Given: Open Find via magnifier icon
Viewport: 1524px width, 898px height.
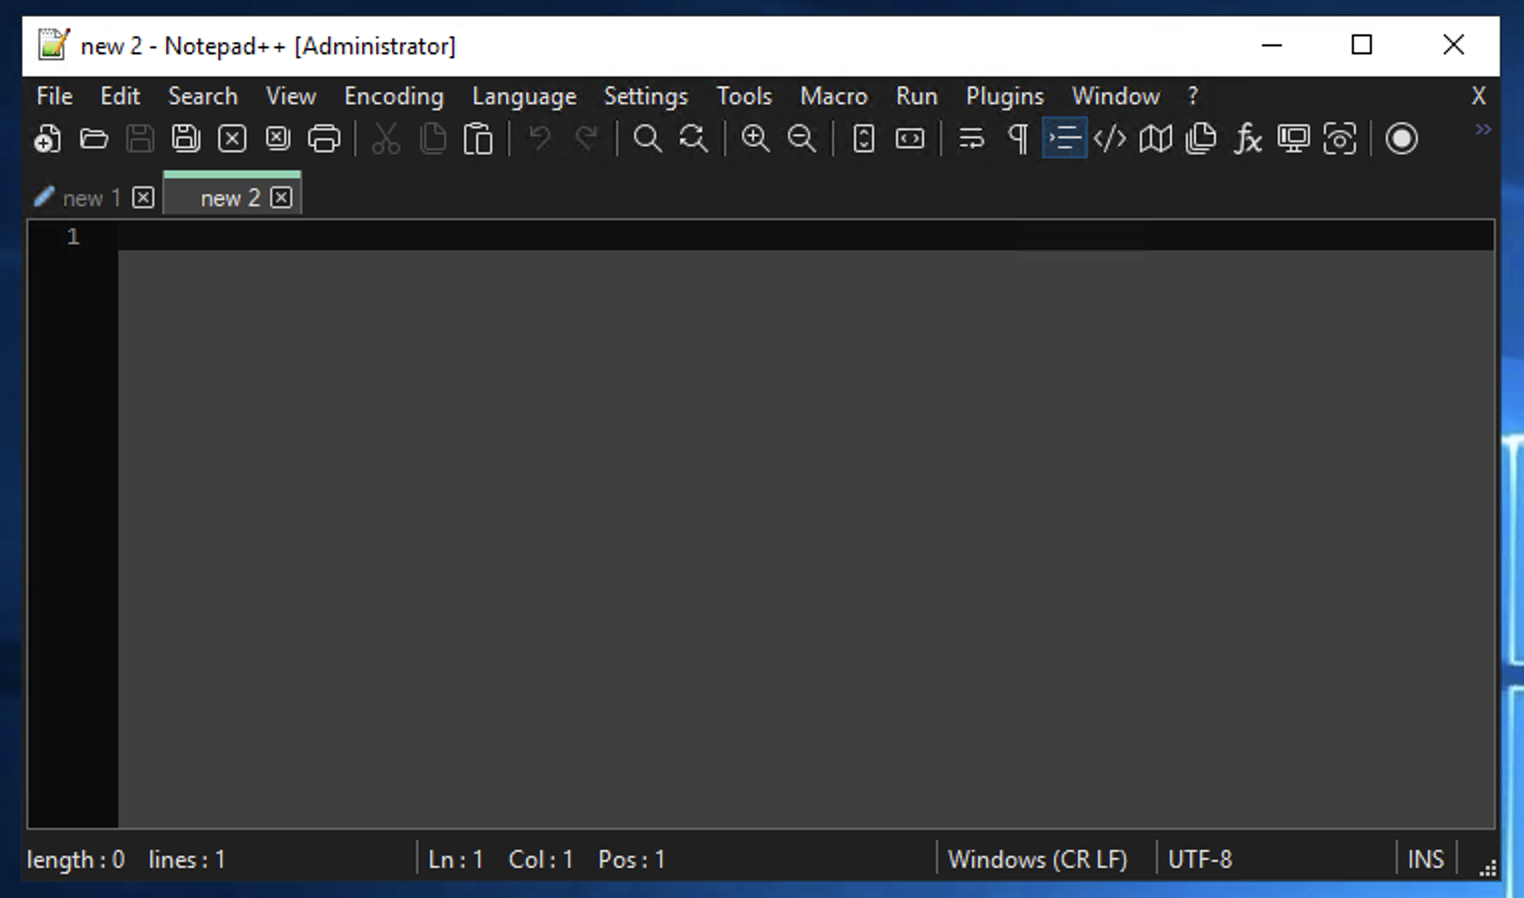Looking at the screenshot, I should tap(648, 138).
